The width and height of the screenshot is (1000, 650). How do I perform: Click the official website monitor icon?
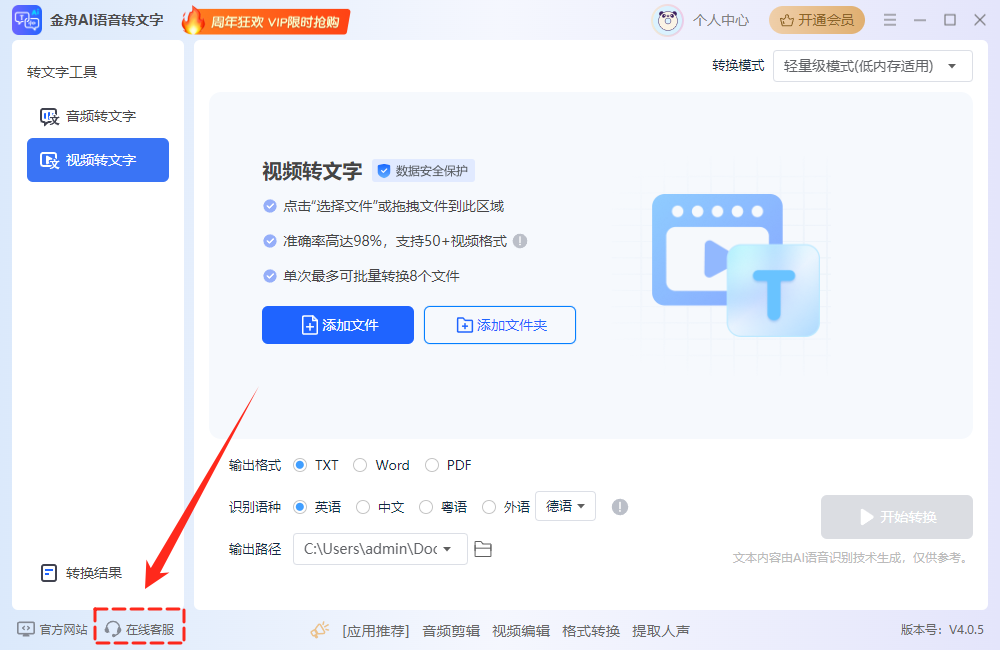pyautogui.click(x=26, y=629)
